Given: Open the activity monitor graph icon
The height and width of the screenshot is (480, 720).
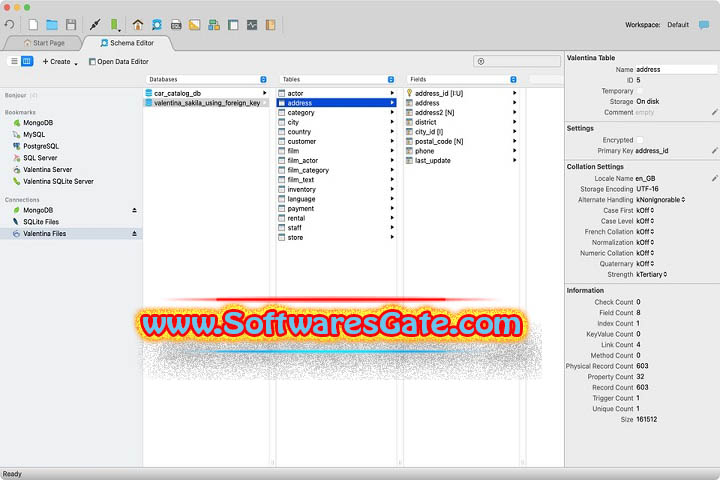Looking at the screenshot, I should 252,24.
